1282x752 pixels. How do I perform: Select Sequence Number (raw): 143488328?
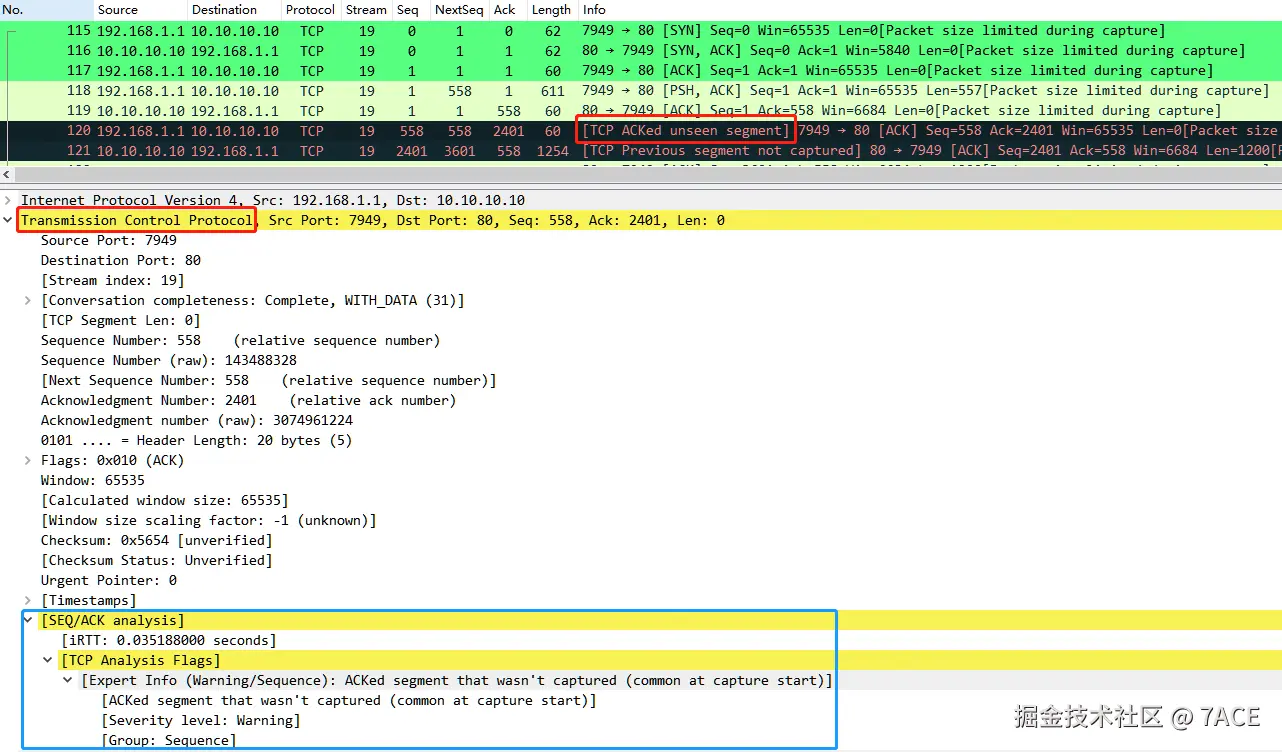[168, 360]
